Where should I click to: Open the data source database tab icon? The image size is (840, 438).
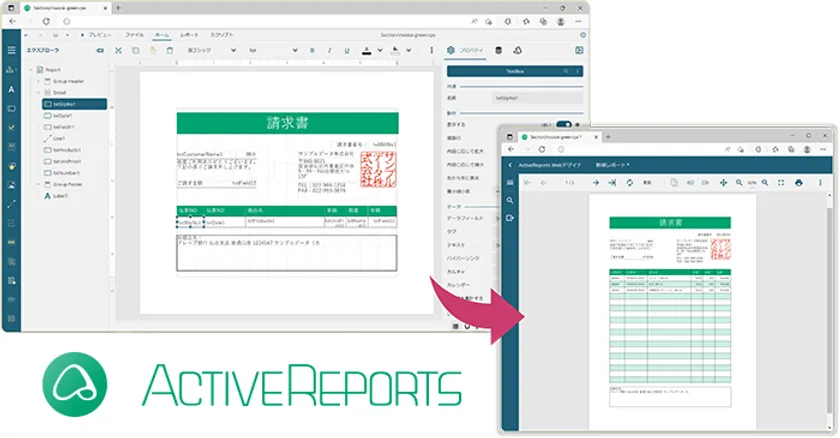(x=499, y=49)
